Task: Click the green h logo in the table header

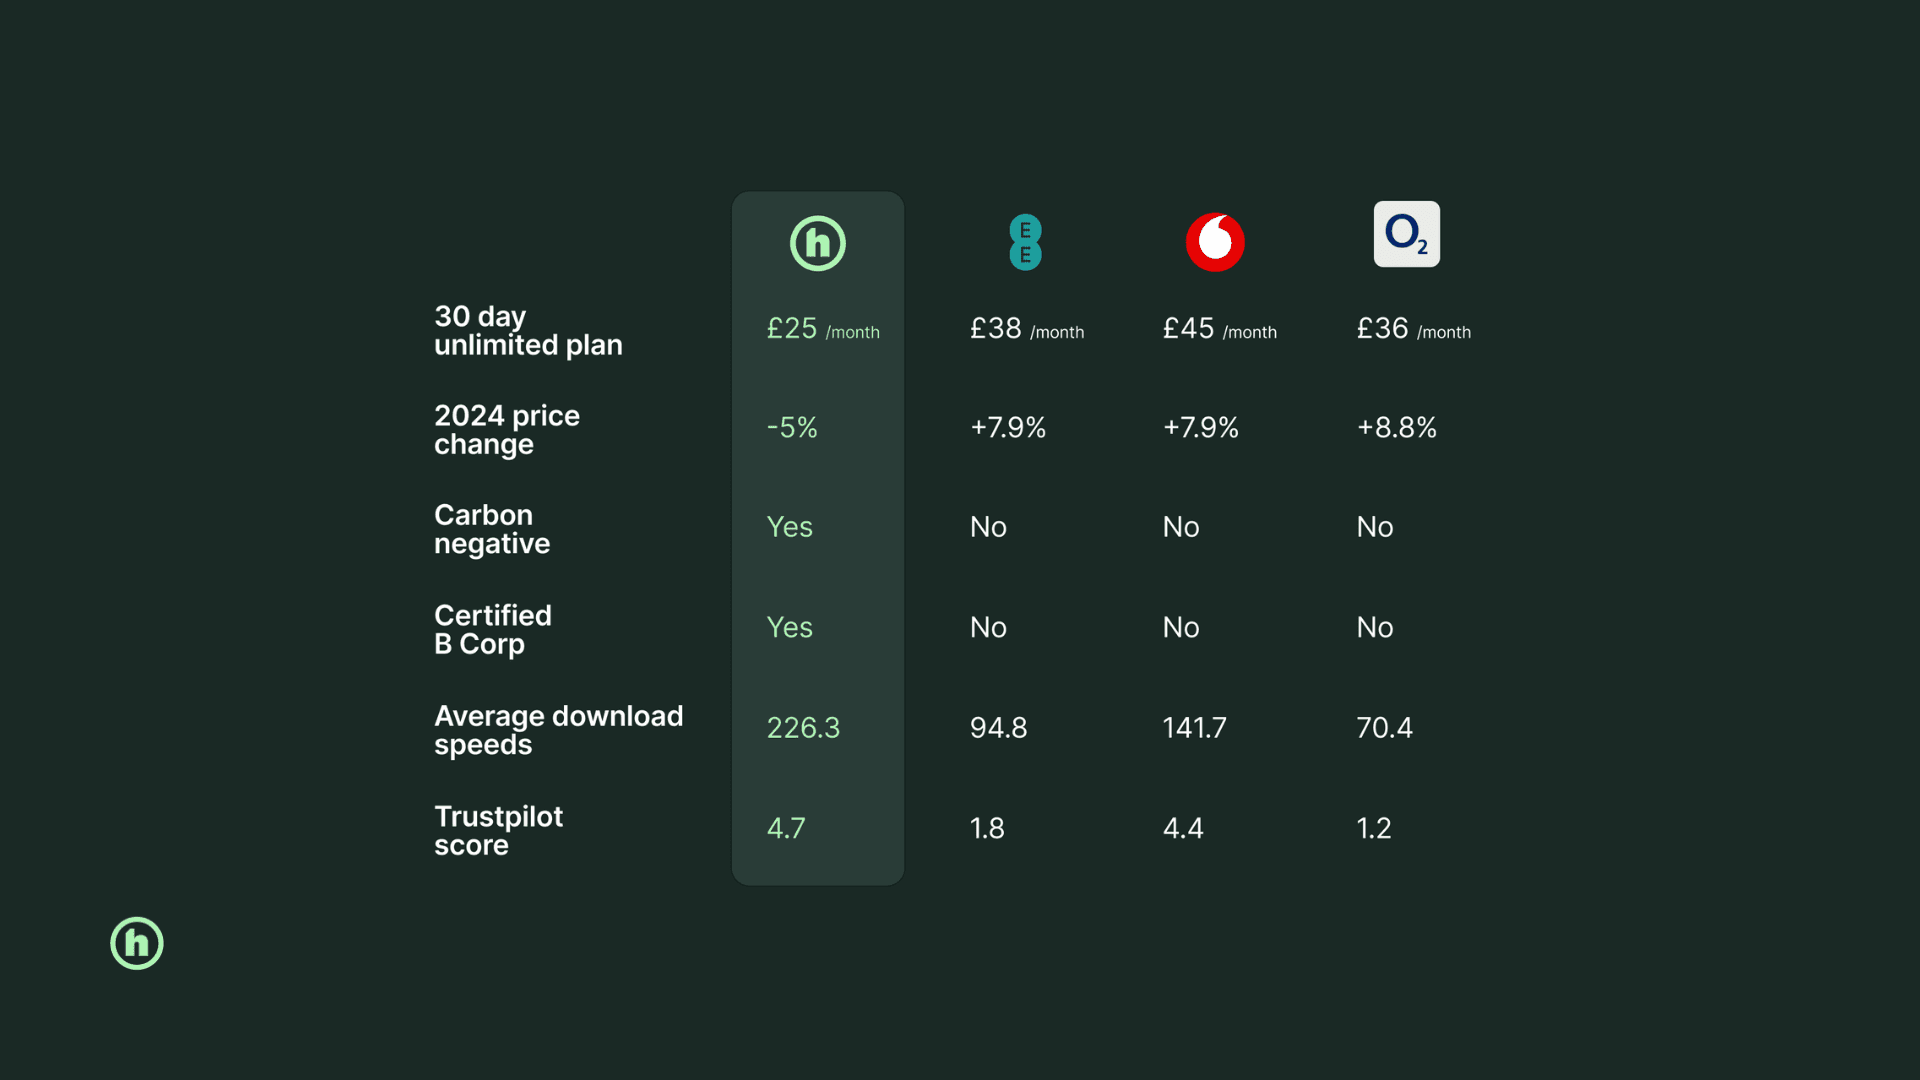Action: tap(818, 243)
